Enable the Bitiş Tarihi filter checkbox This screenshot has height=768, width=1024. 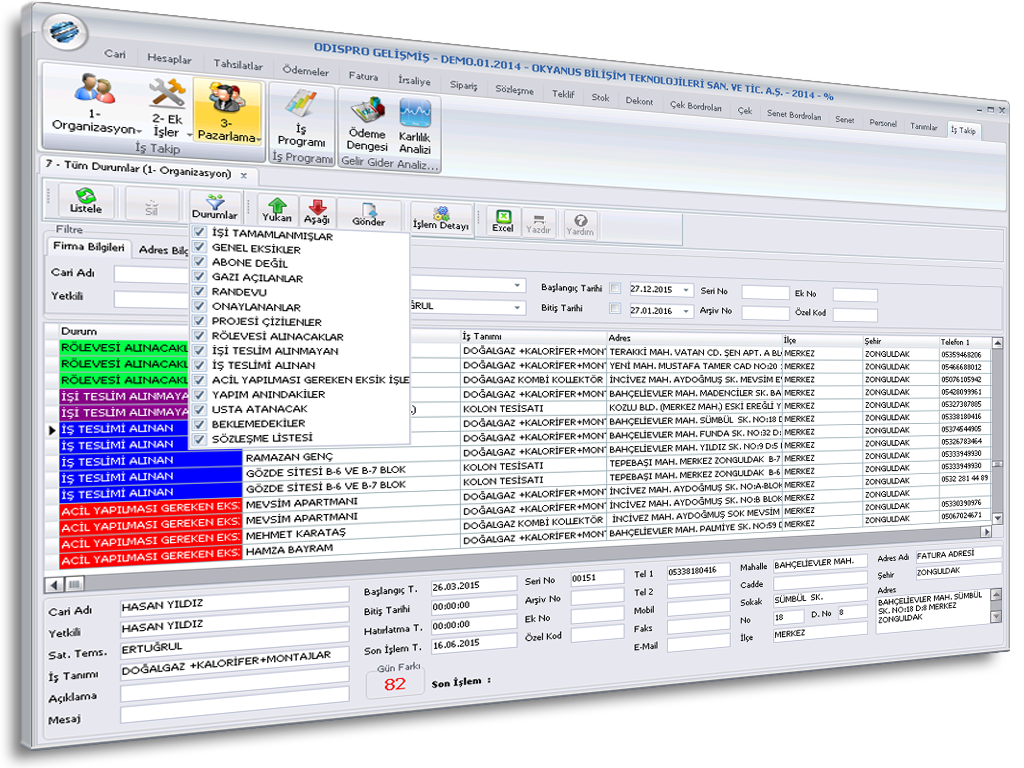tap(615, 308)
